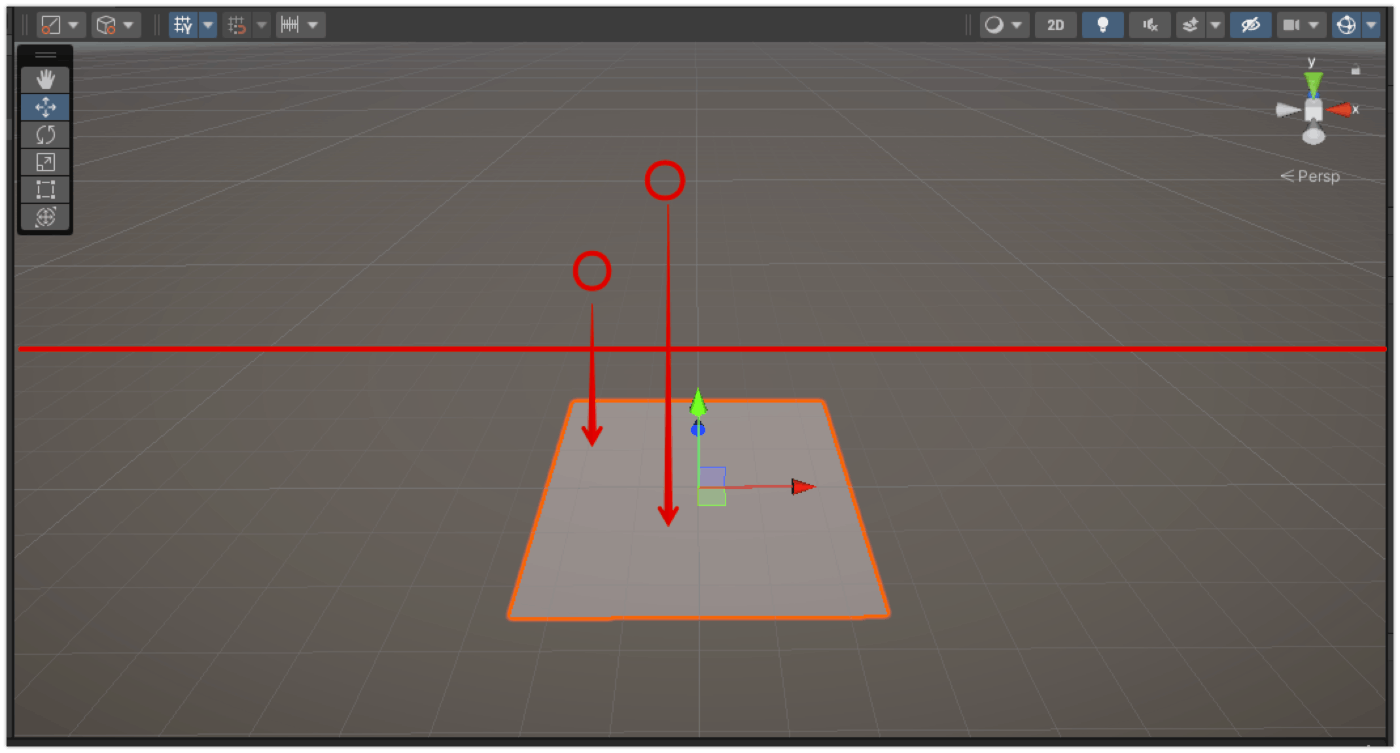Image resolution: width=1400 pixels, height=753 pixels.
Task: Select the Move tool
Action: 45,107
